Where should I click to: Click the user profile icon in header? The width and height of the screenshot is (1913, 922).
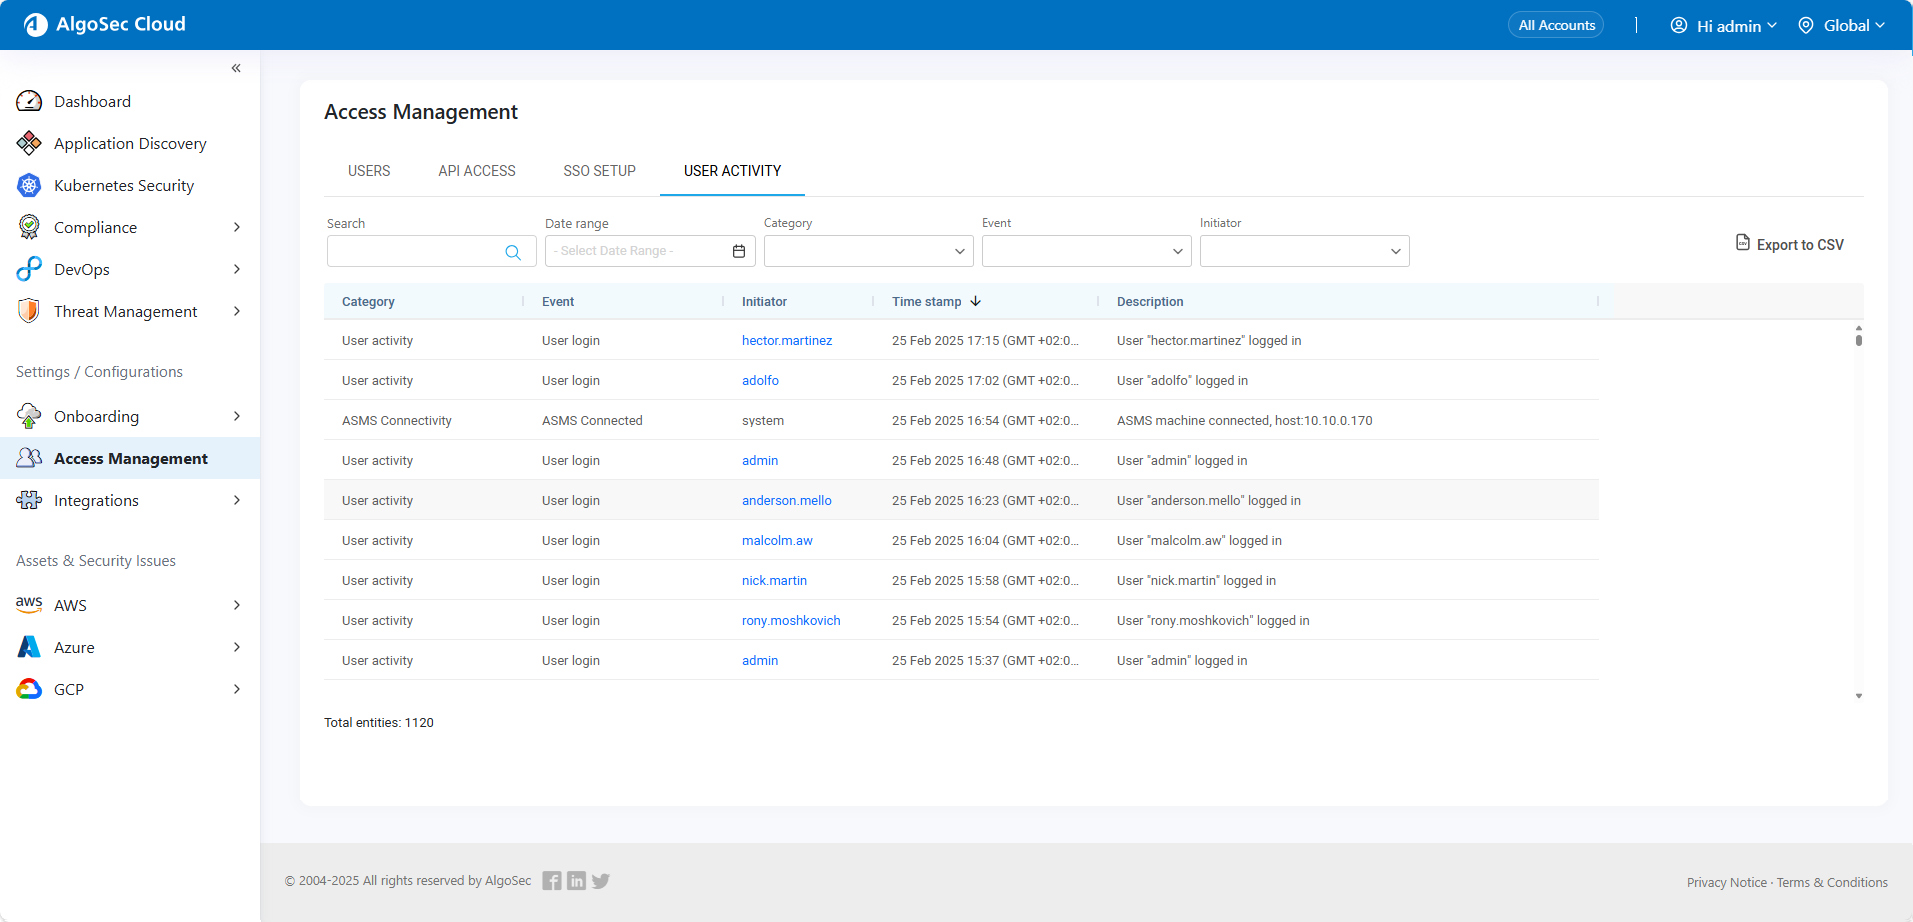[x=1679, y=25]
